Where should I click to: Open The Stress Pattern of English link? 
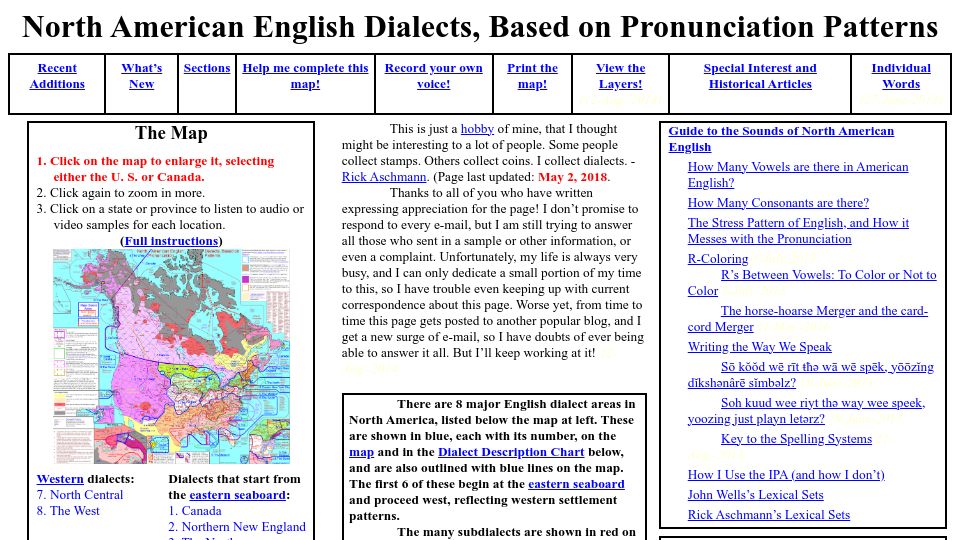(x=798, y=231)
